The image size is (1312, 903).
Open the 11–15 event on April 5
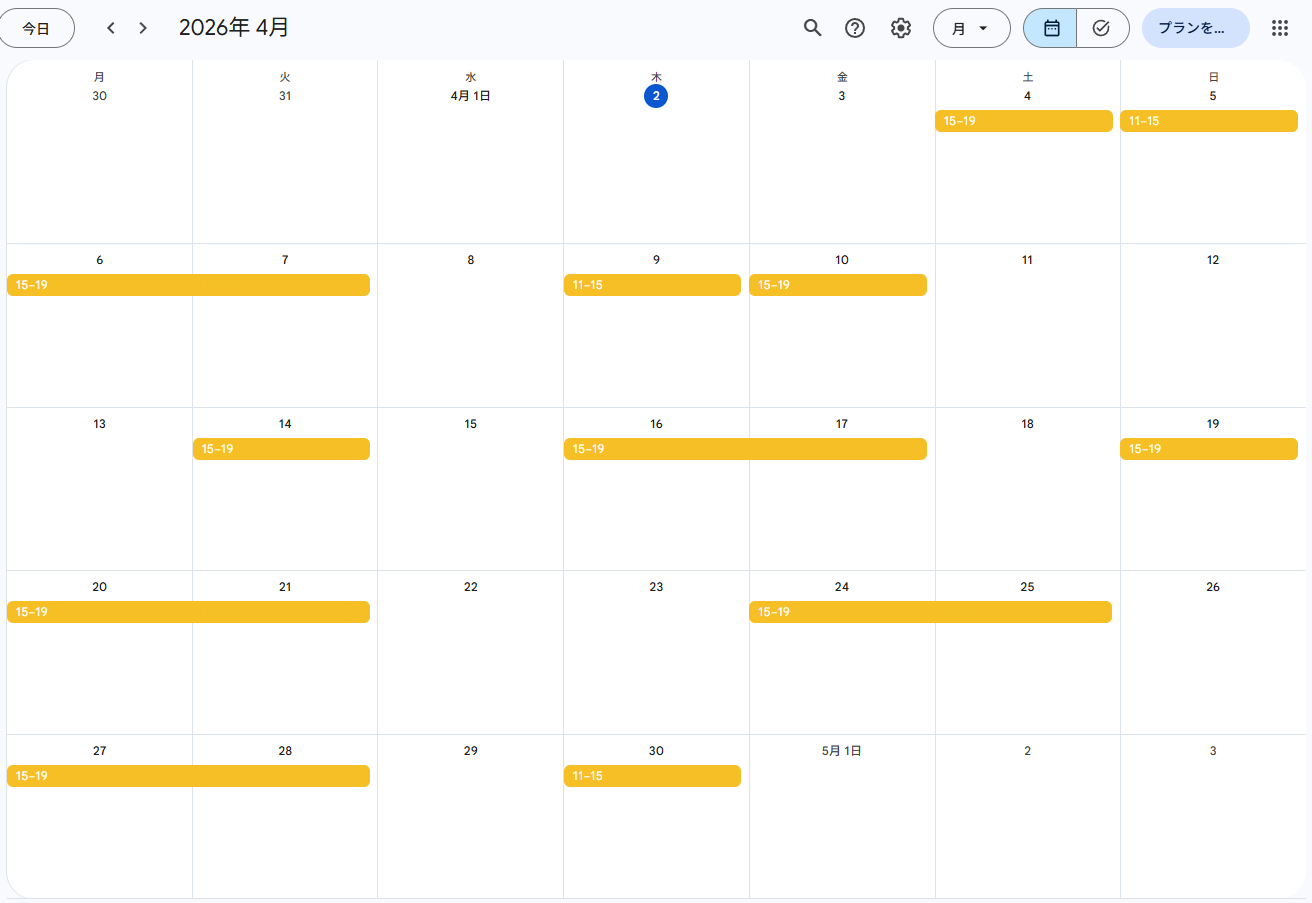(1208, 121)
